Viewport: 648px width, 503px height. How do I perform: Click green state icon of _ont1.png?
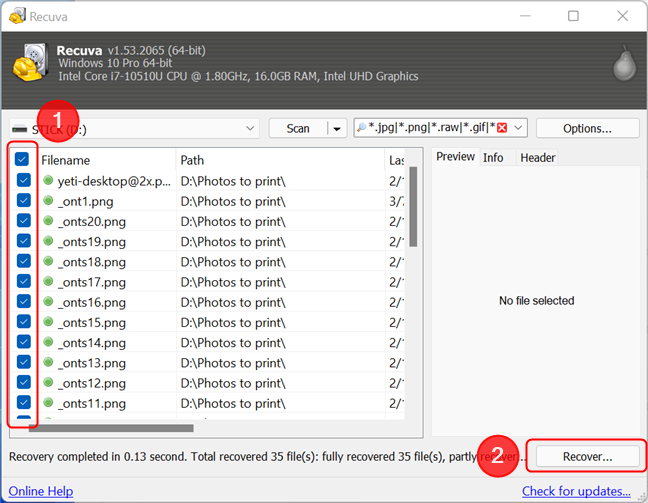pos(48,200)
